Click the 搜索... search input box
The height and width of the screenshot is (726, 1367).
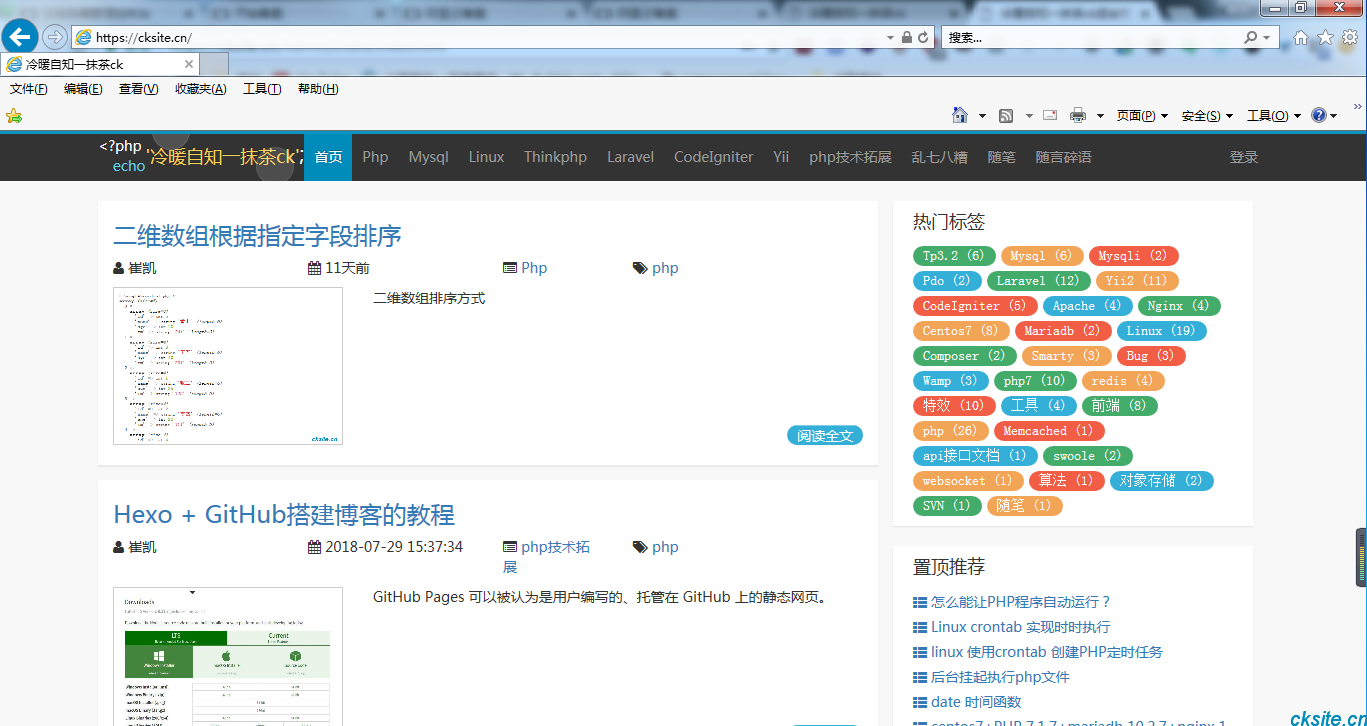pos(1092,37)
